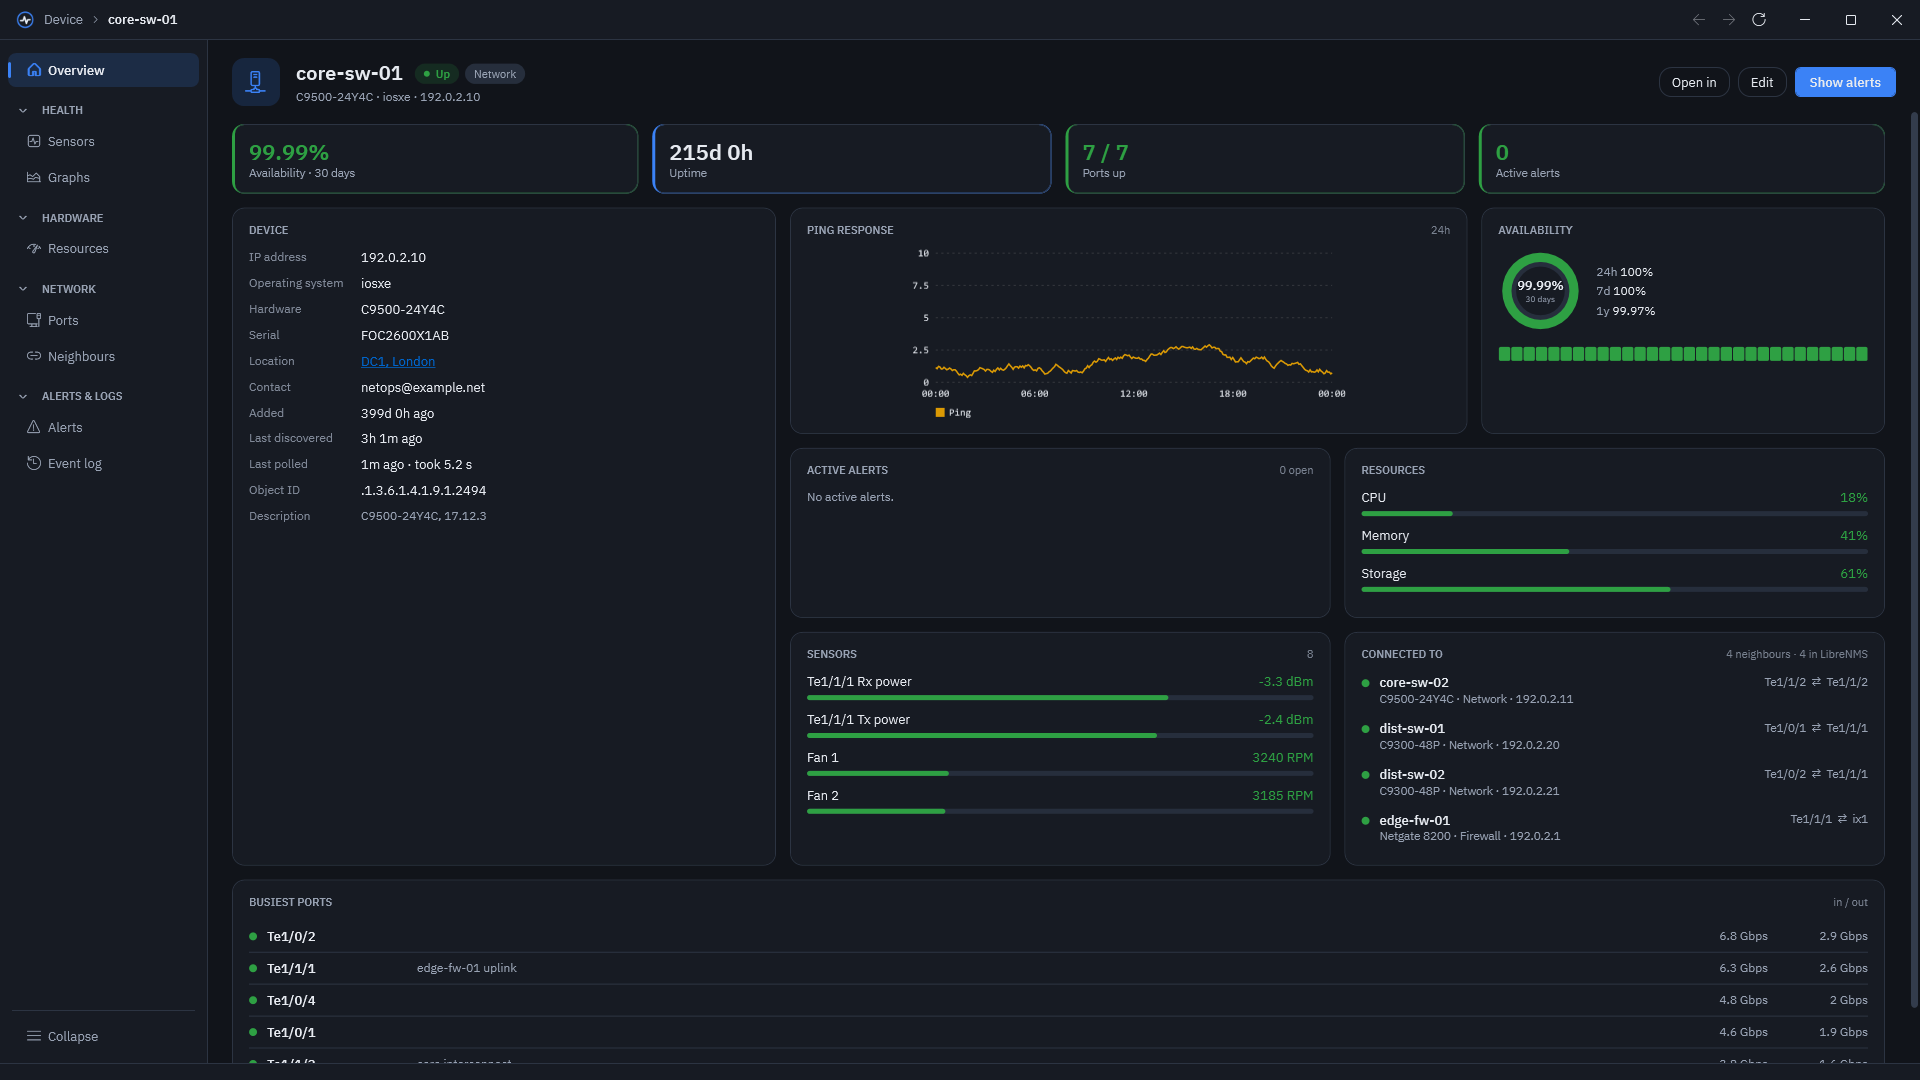1920x1080 pixels.
Task: Collapse the HEALTH section
Action: pos(23,110)
